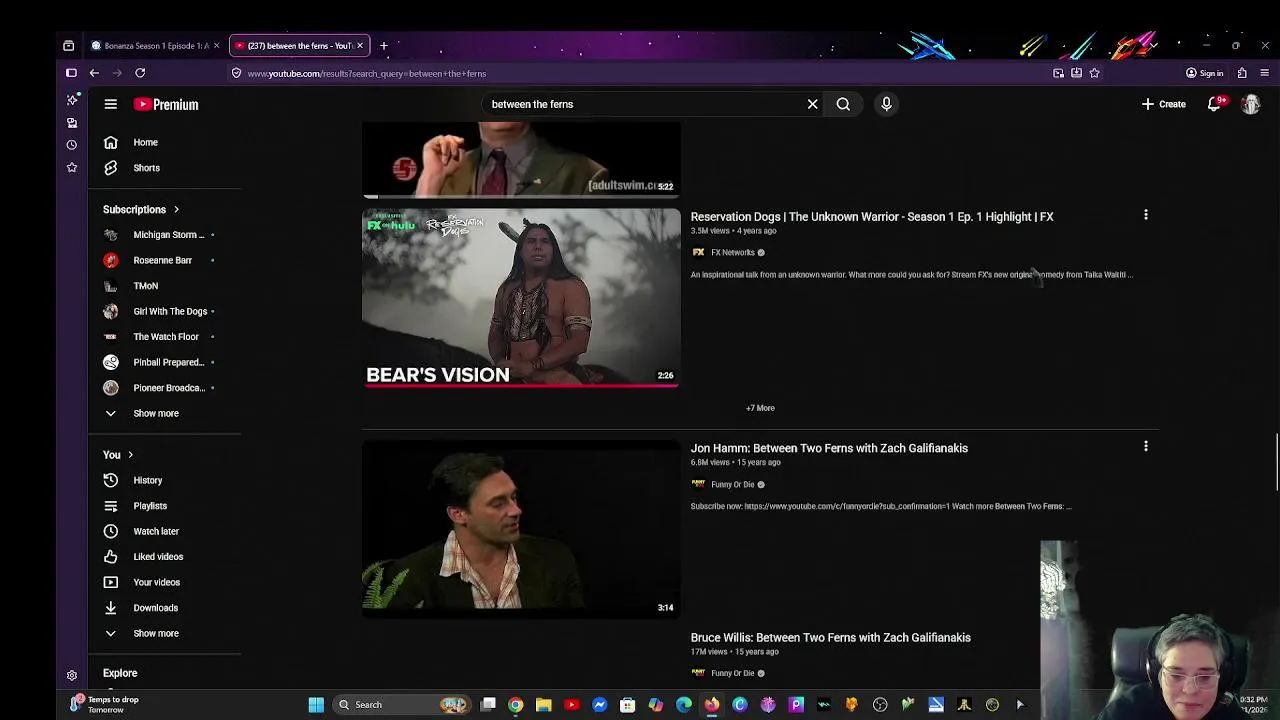Screen dimensions: 1280x720
Task: Click the Windows taskbar Search box
Action: [x=403, y=705]
